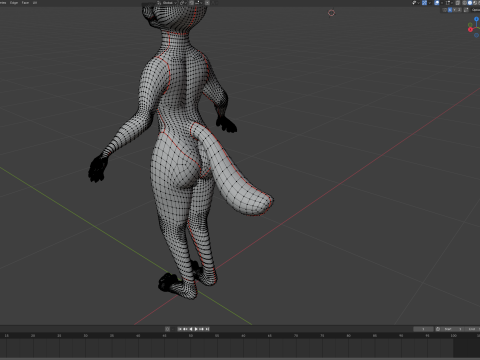The height and width of the screenshot is (360, 480).
Task: Toggle Z axis mirror
Action: point(459,10)
